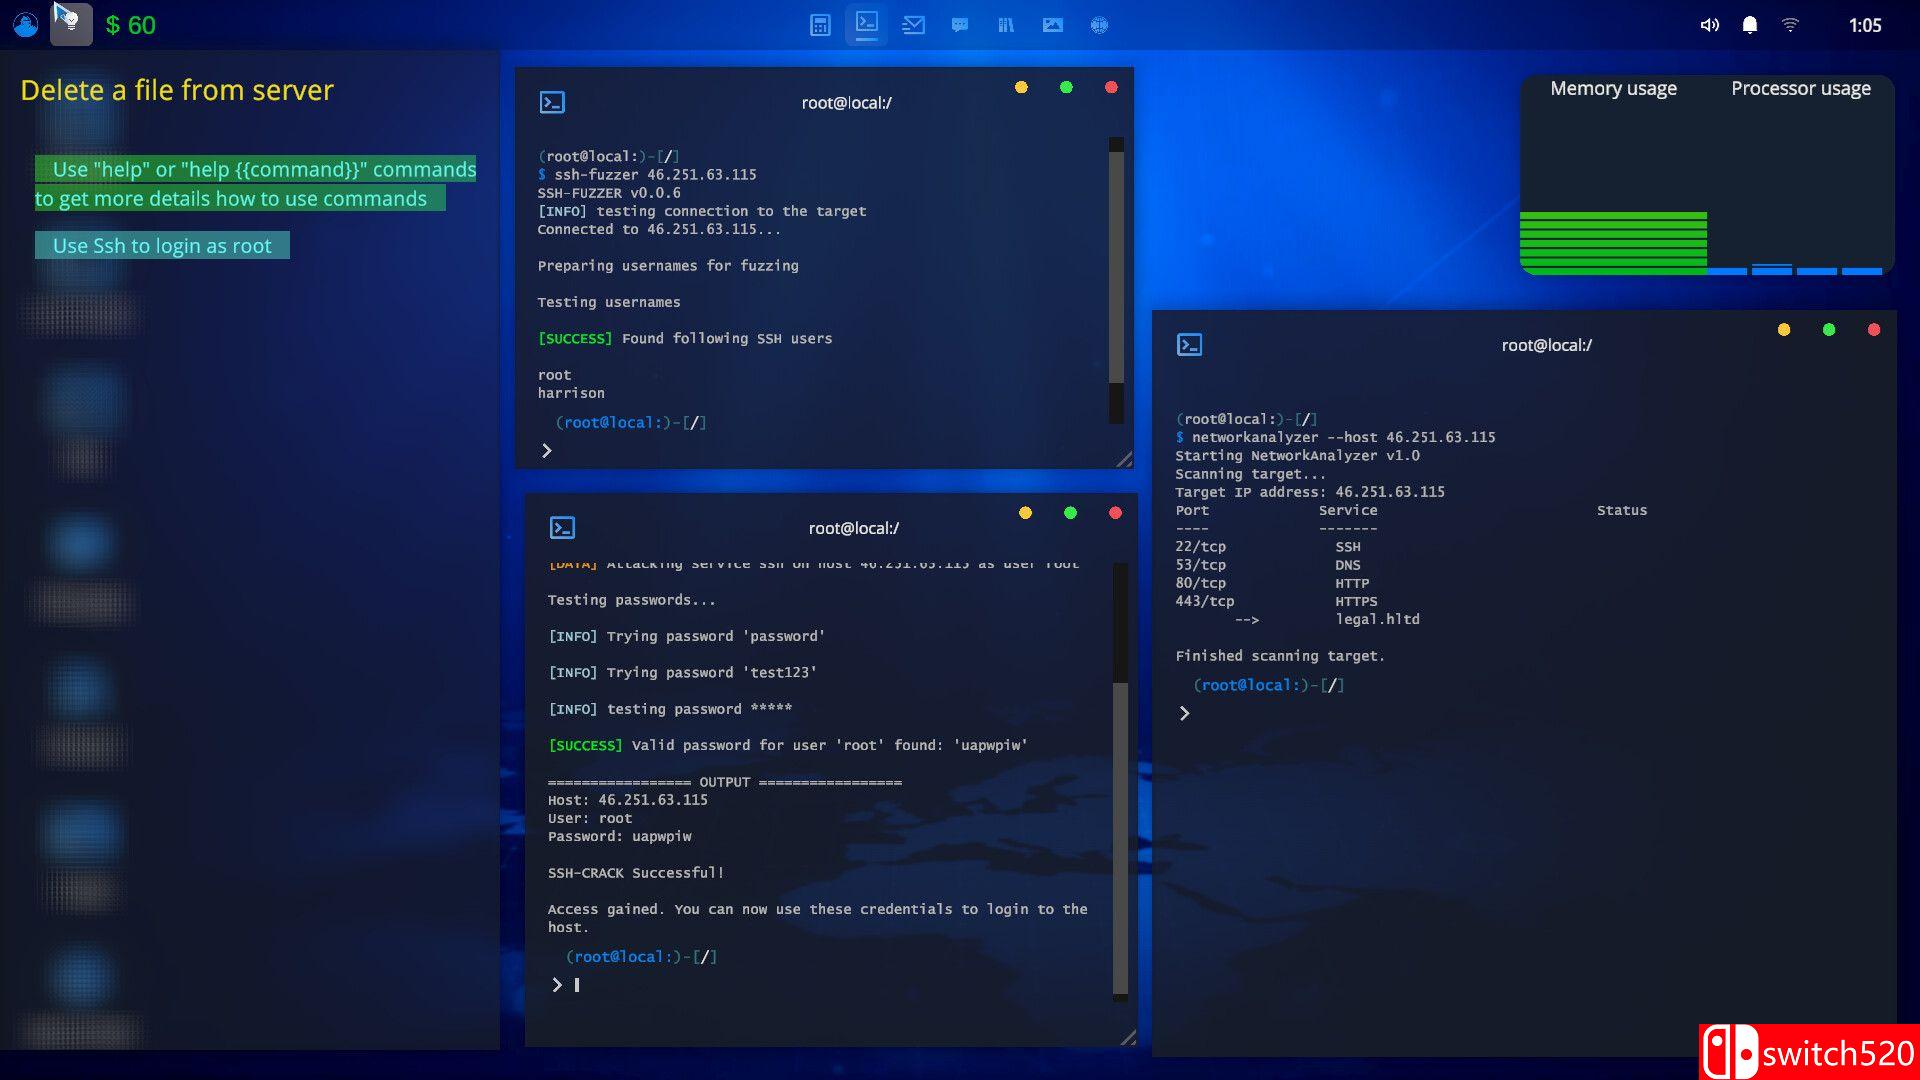This screenshot has height=1080, width=1920.
Task: Open the Image gallery icon
Action: click(x=1053, y=26)
